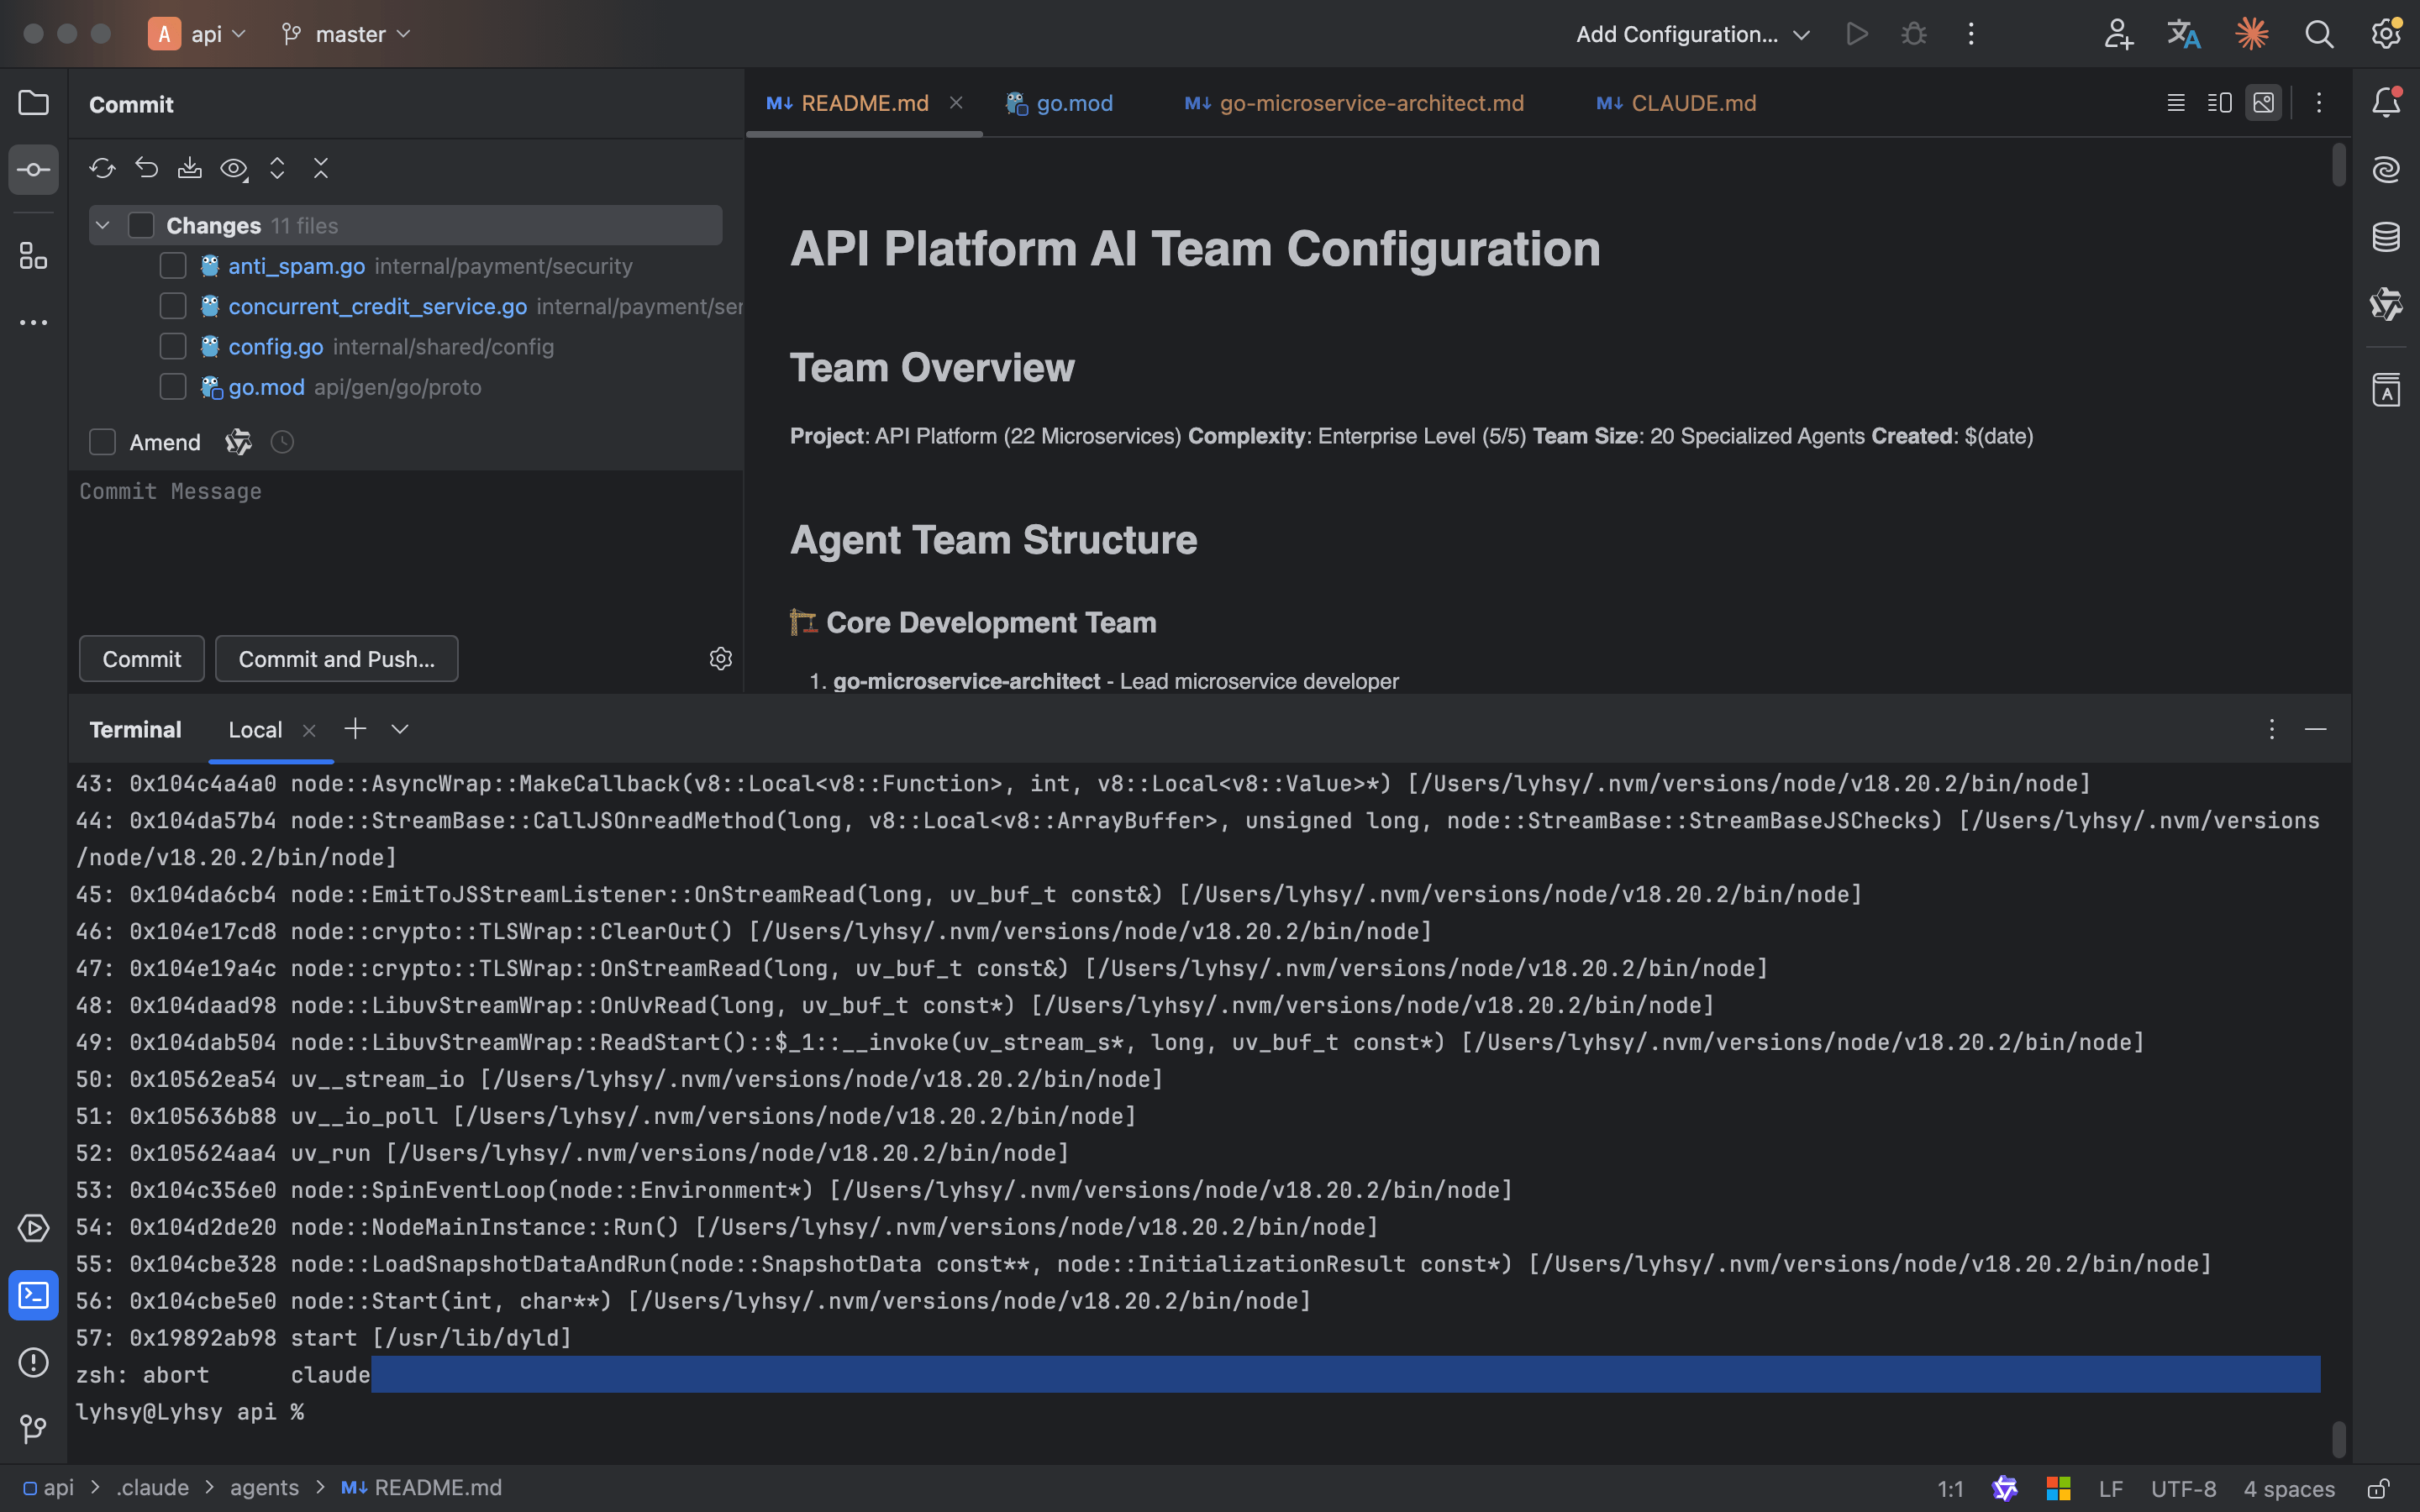Shelve changes with the tray icon

pyautogui.click(x=190, y=168)
